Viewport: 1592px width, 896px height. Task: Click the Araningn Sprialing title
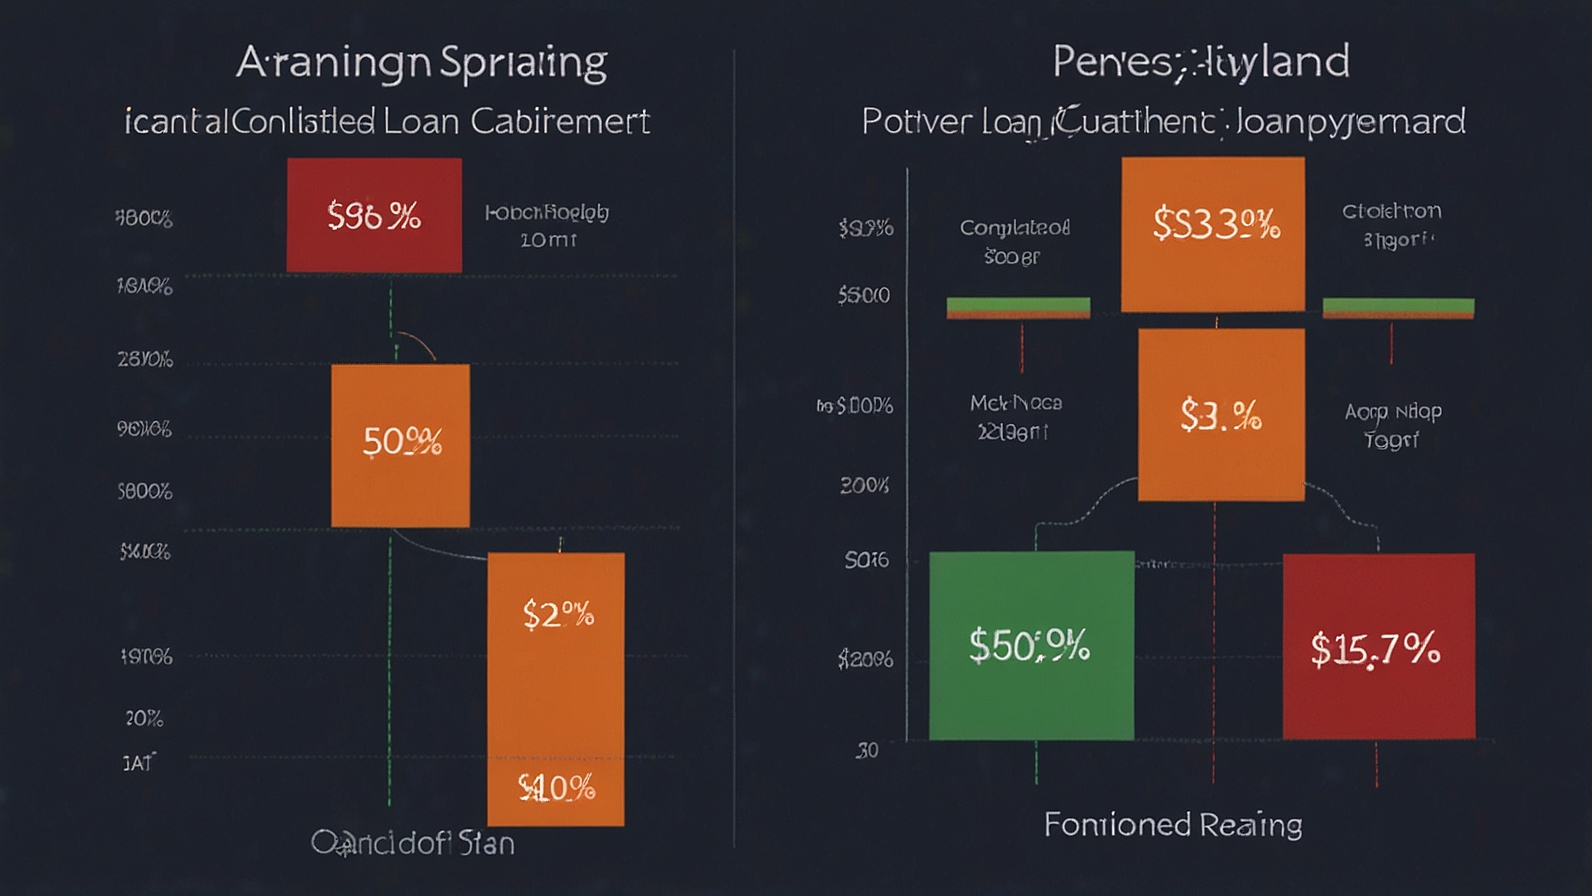click(421, 62)
